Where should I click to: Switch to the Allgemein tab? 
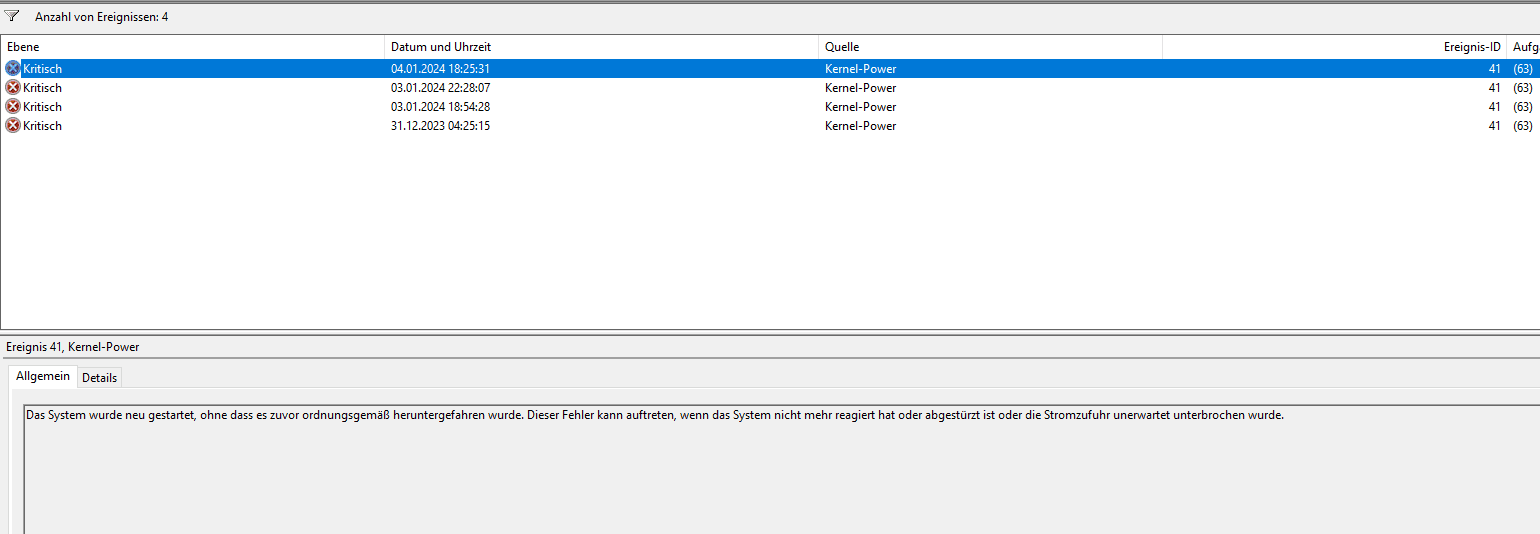[43, 376]
